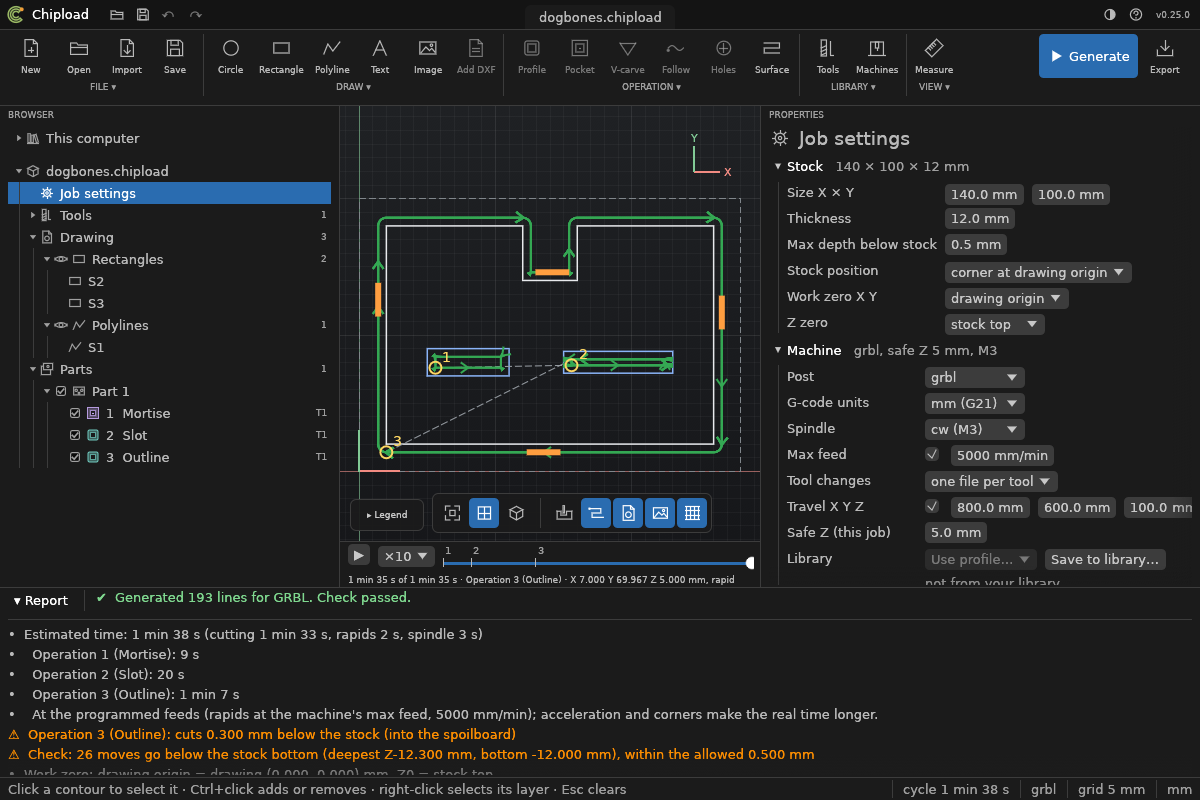Viewport: 1200px width, 800px height.
Task: Expand the This computer tree node
Action: point(19,138)
